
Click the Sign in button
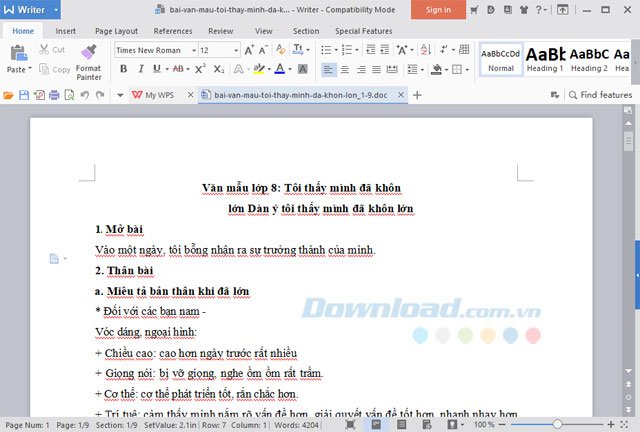438,9
